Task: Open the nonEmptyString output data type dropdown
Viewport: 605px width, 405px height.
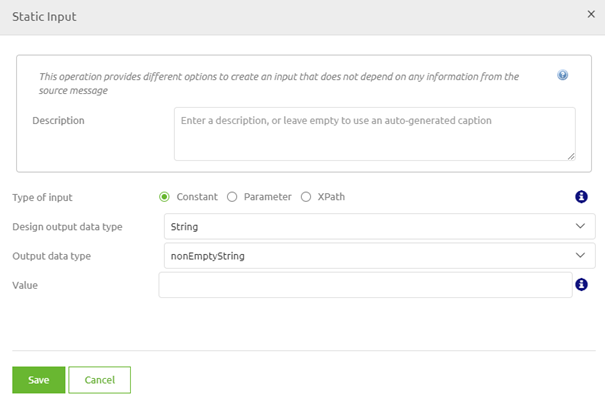Action: [x=379, y=256]
